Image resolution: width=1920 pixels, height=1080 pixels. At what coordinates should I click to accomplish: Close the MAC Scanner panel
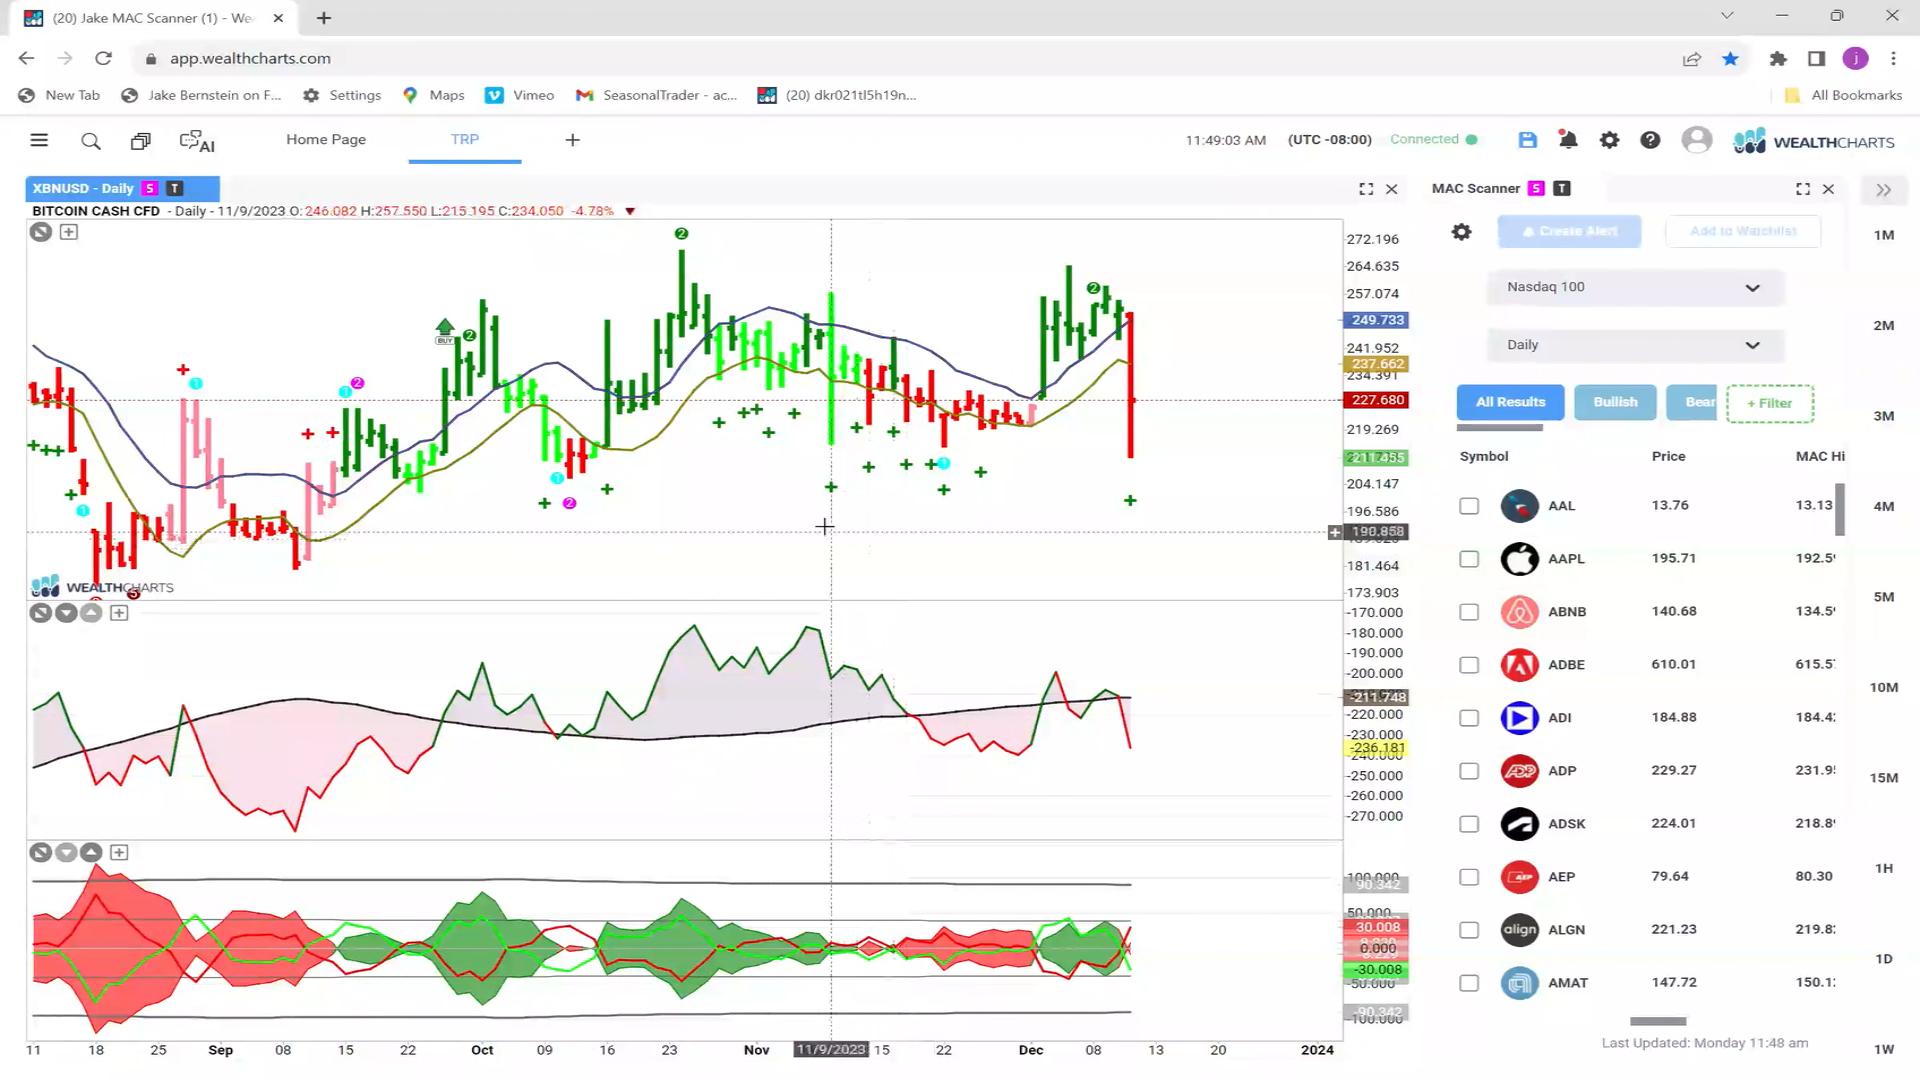(x=1828, y=189)
